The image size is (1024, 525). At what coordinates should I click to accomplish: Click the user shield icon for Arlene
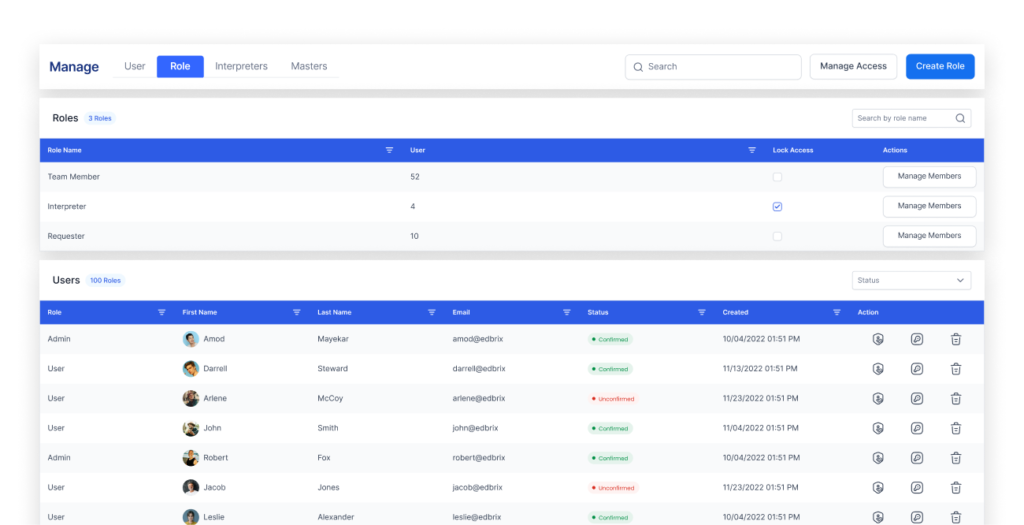(x=878, y=399)
